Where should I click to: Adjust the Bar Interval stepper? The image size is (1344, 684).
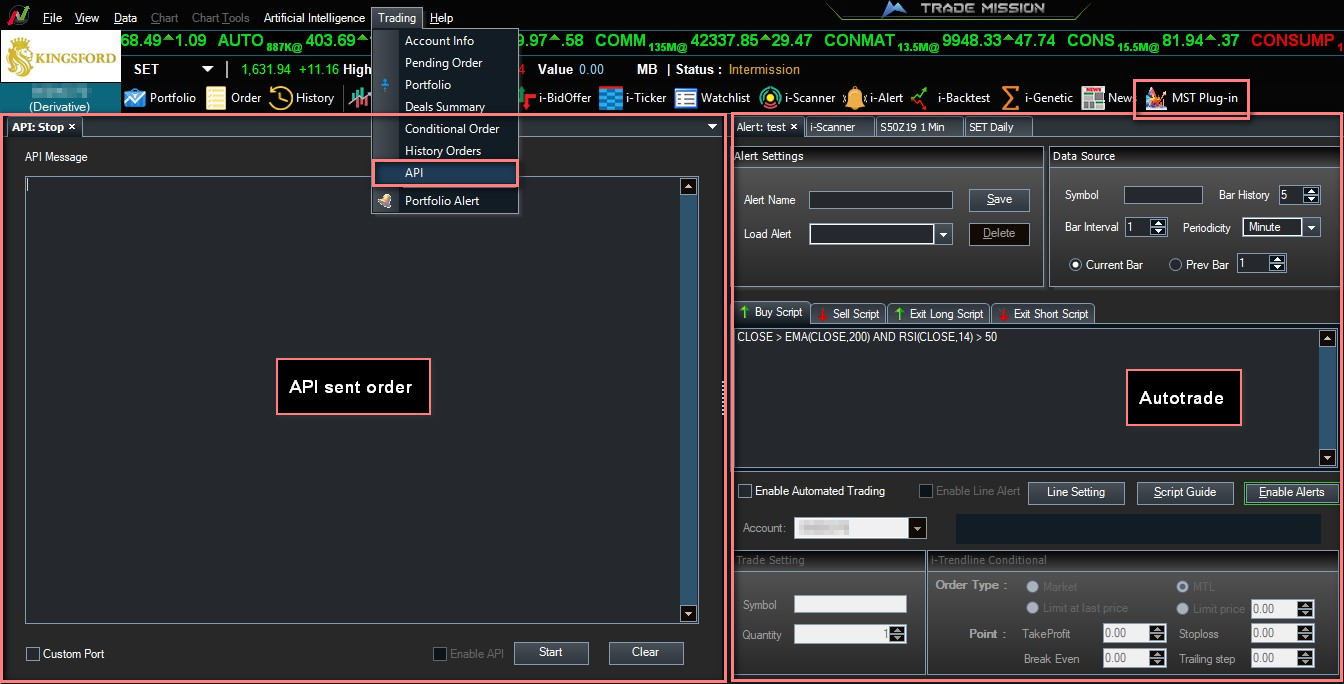click(1158, 227)
